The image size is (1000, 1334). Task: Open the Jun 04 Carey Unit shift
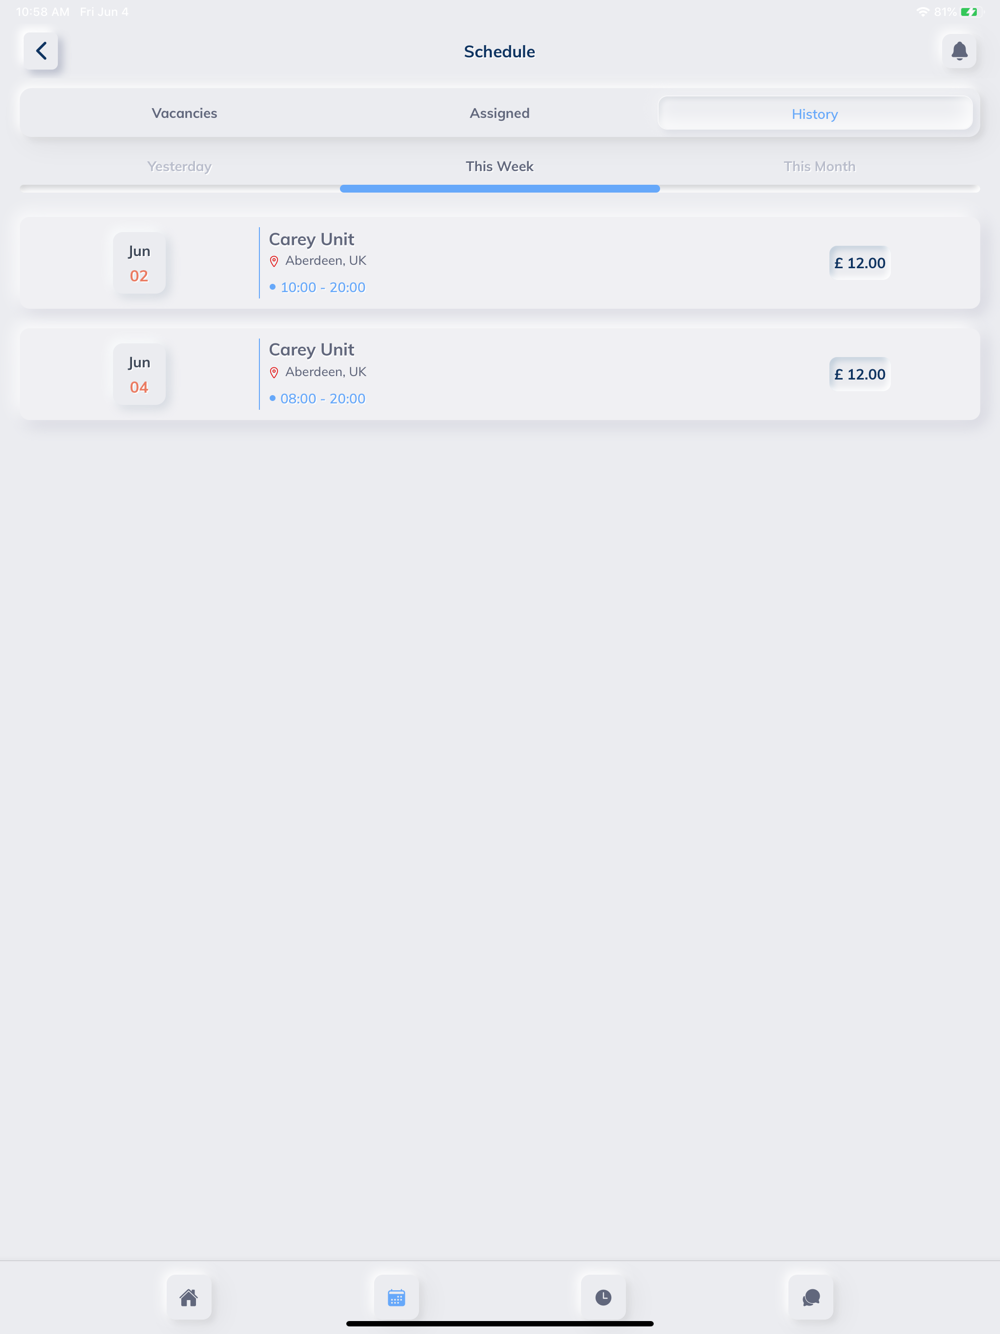[x=500, y=374]
